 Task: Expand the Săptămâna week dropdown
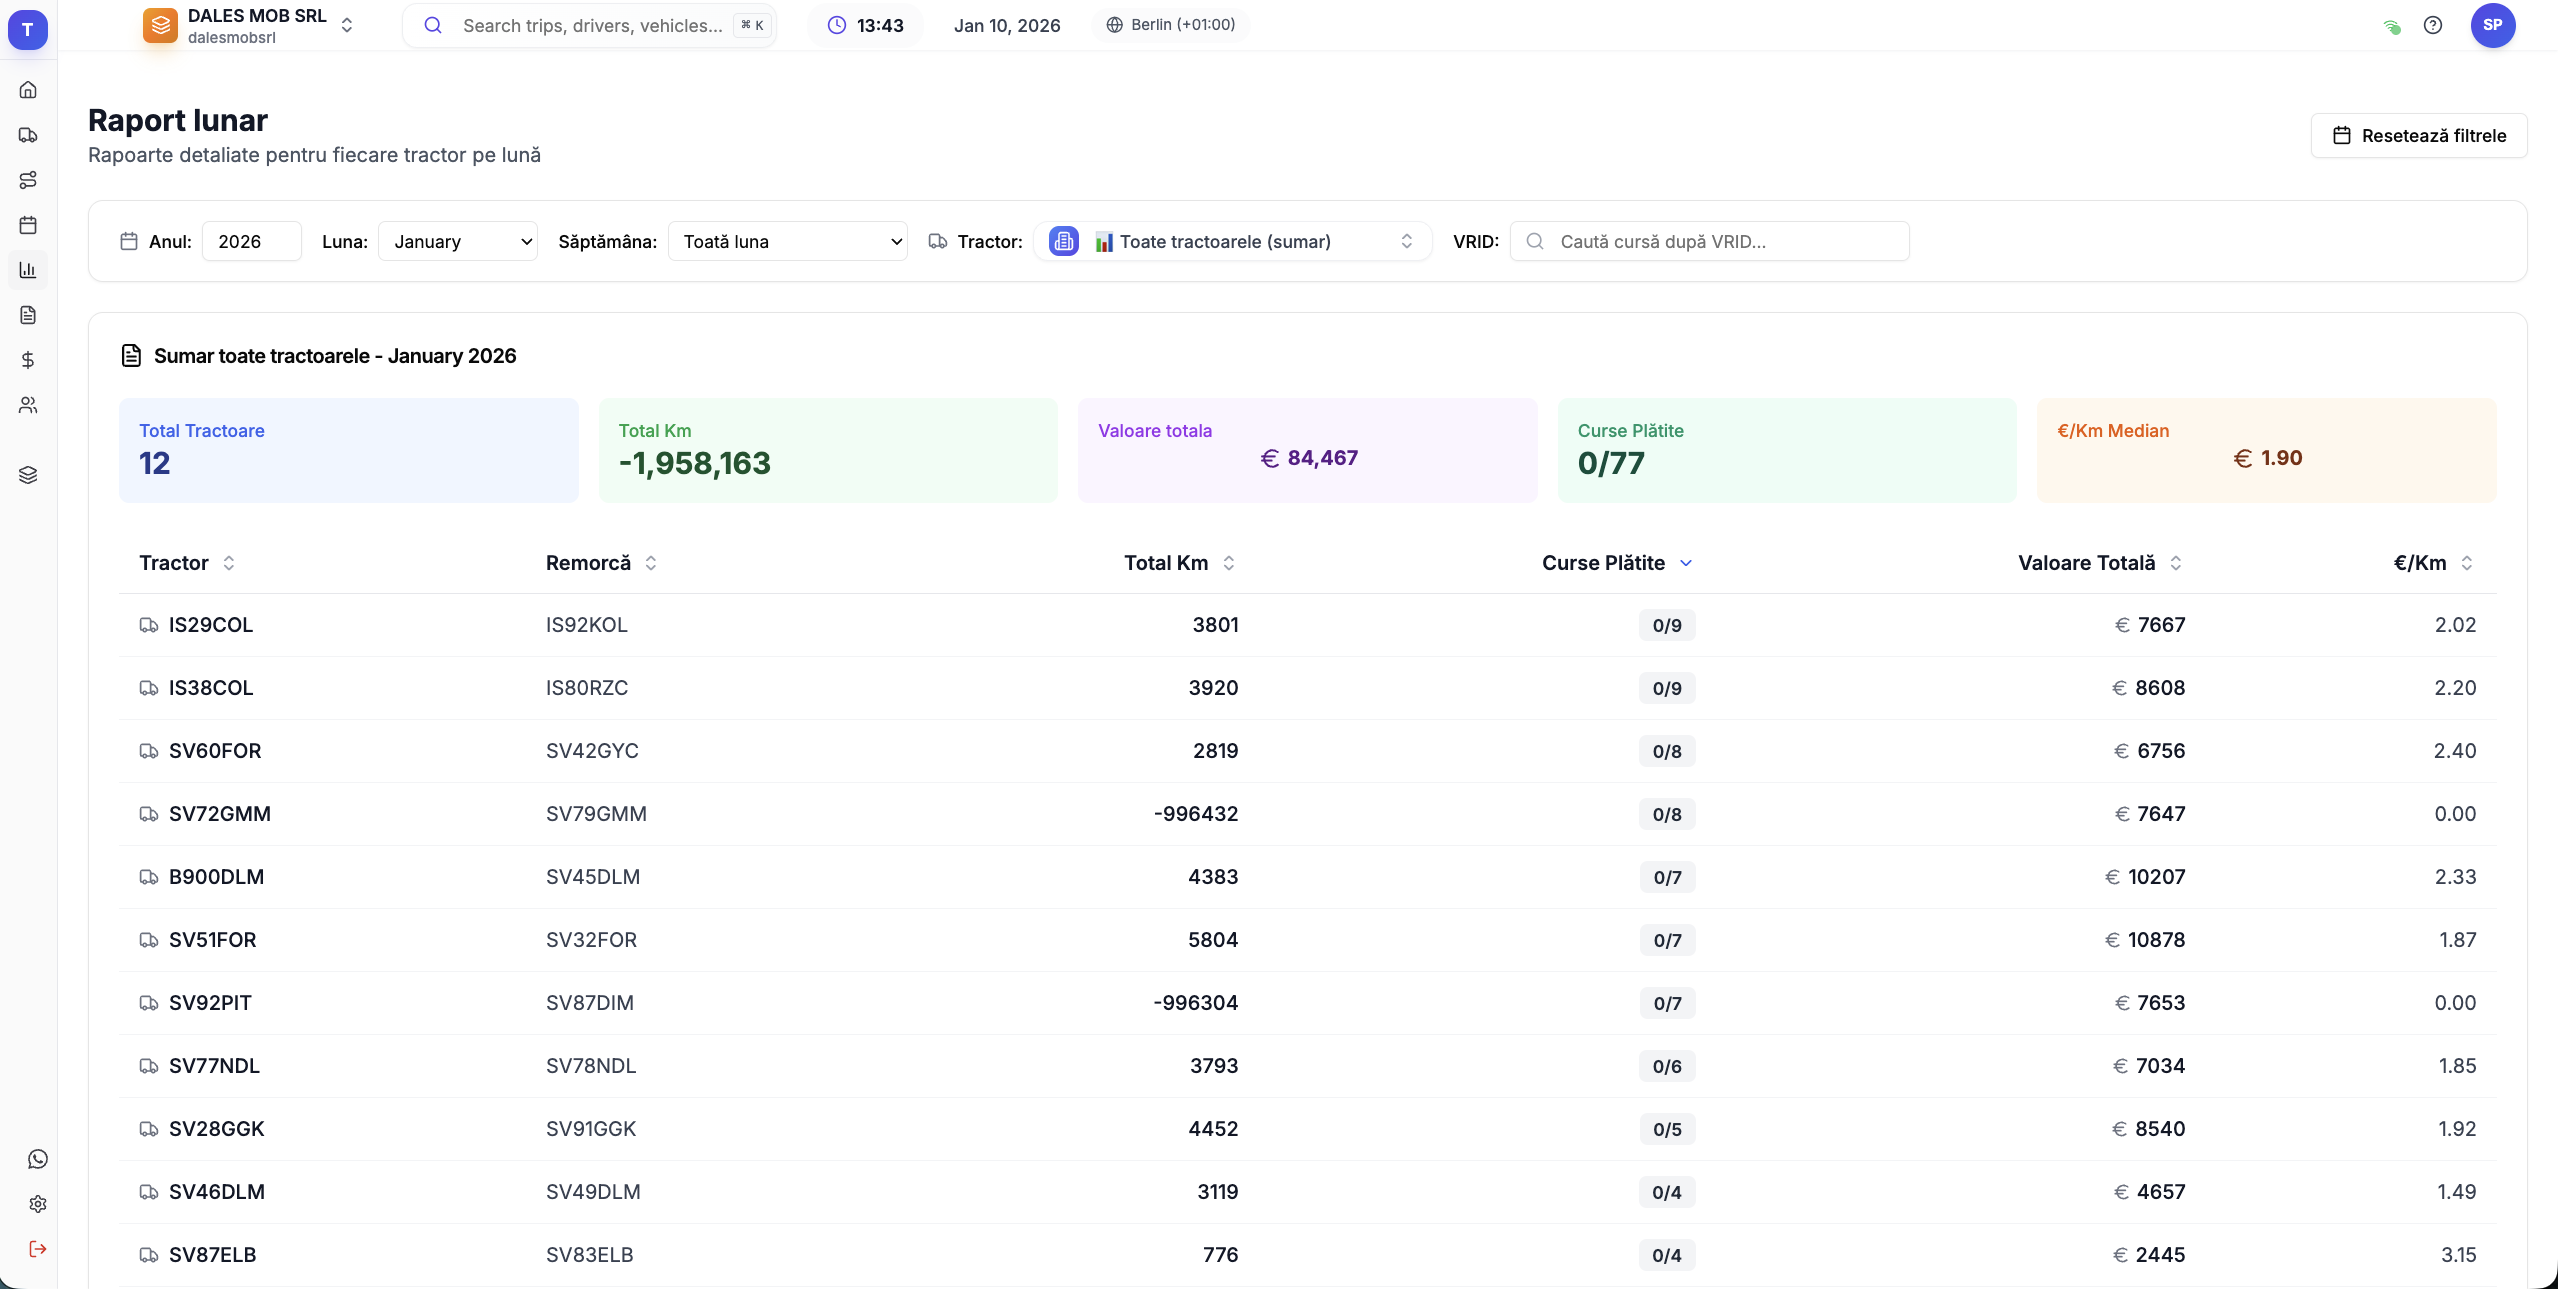(788, 241)
